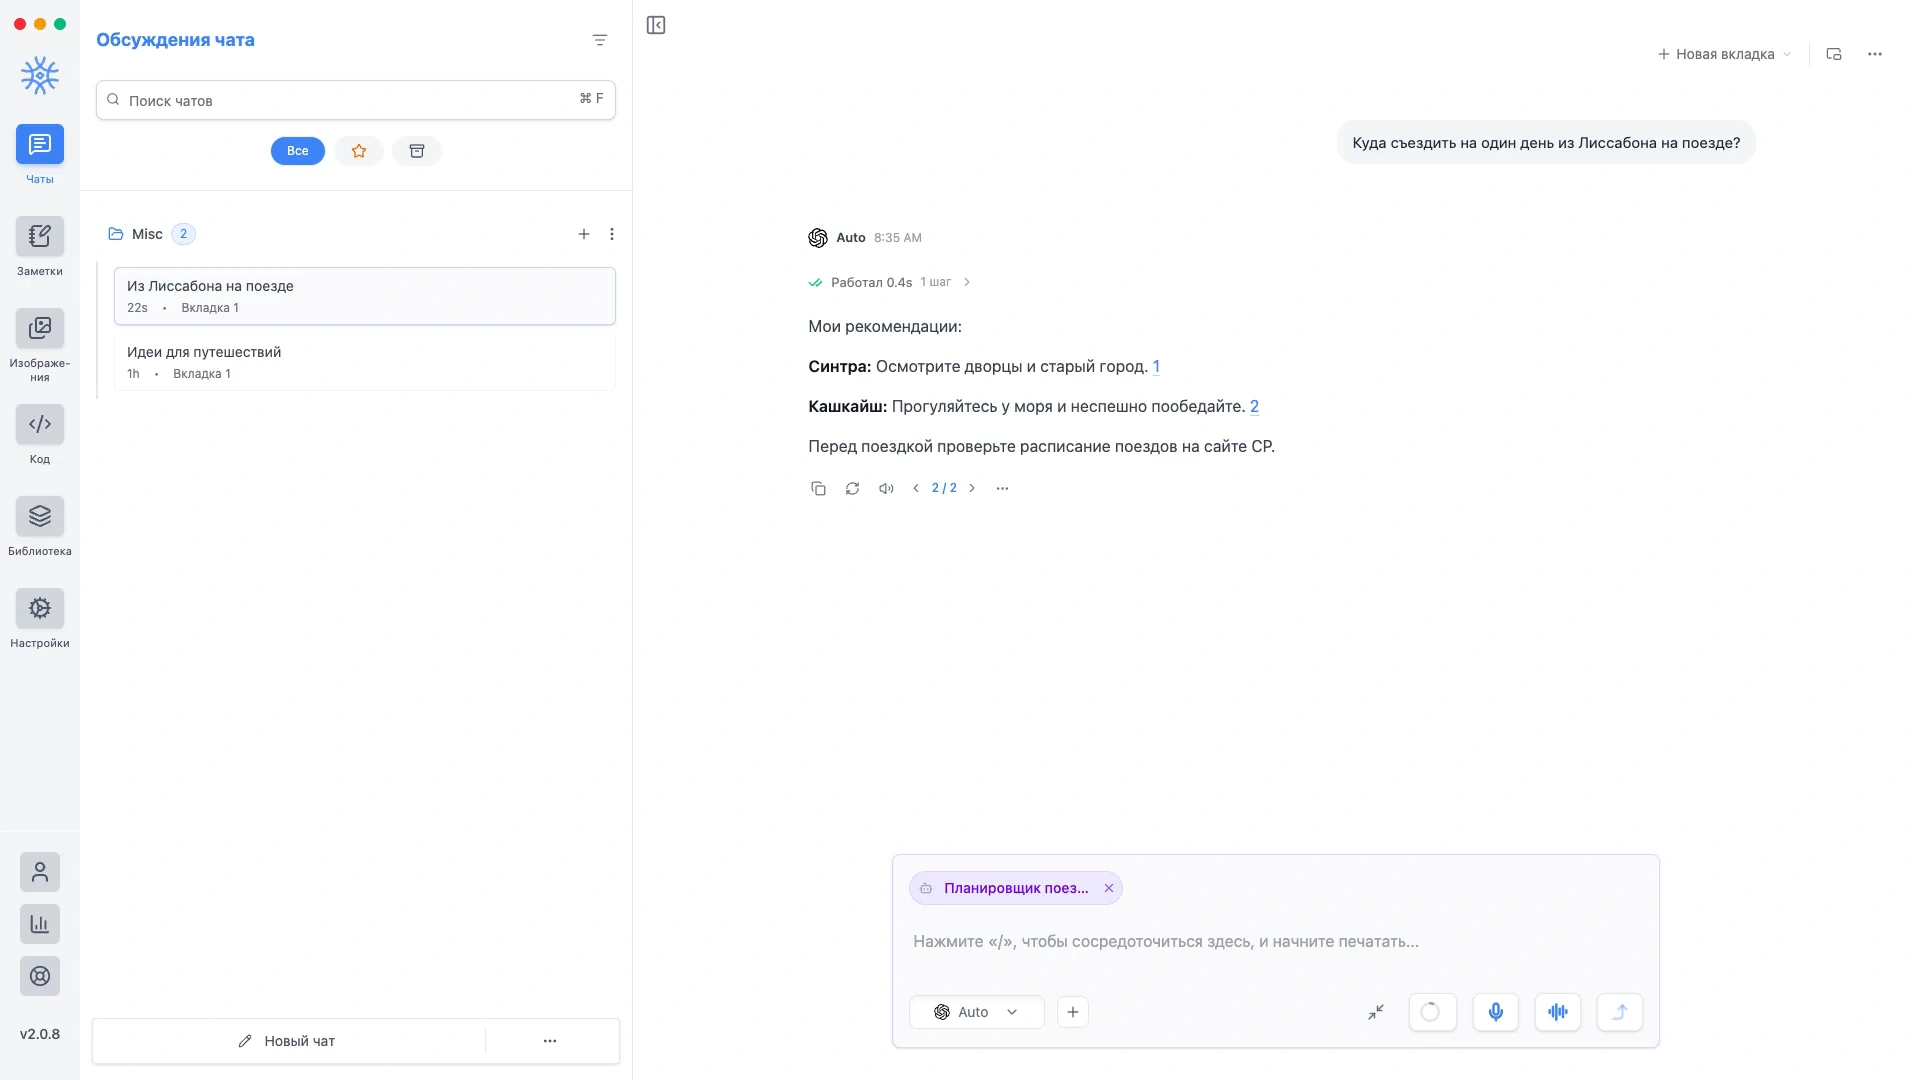This screenshot has width=1920, height=1080.
Task: Click the user question bubble
Action: [1546, 143]
